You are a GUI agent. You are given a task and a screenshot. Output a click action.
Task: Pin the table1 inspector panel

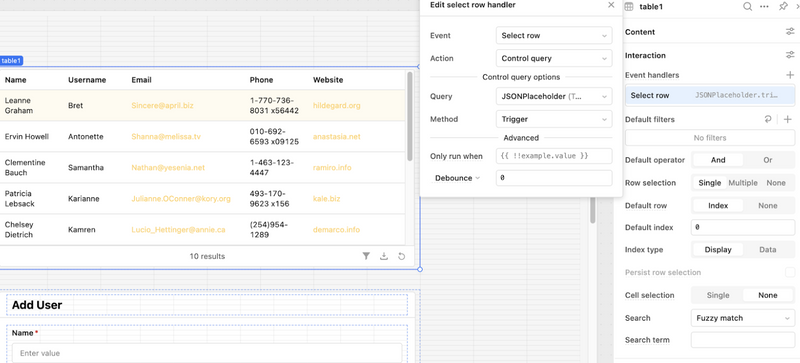click(783, 7)
